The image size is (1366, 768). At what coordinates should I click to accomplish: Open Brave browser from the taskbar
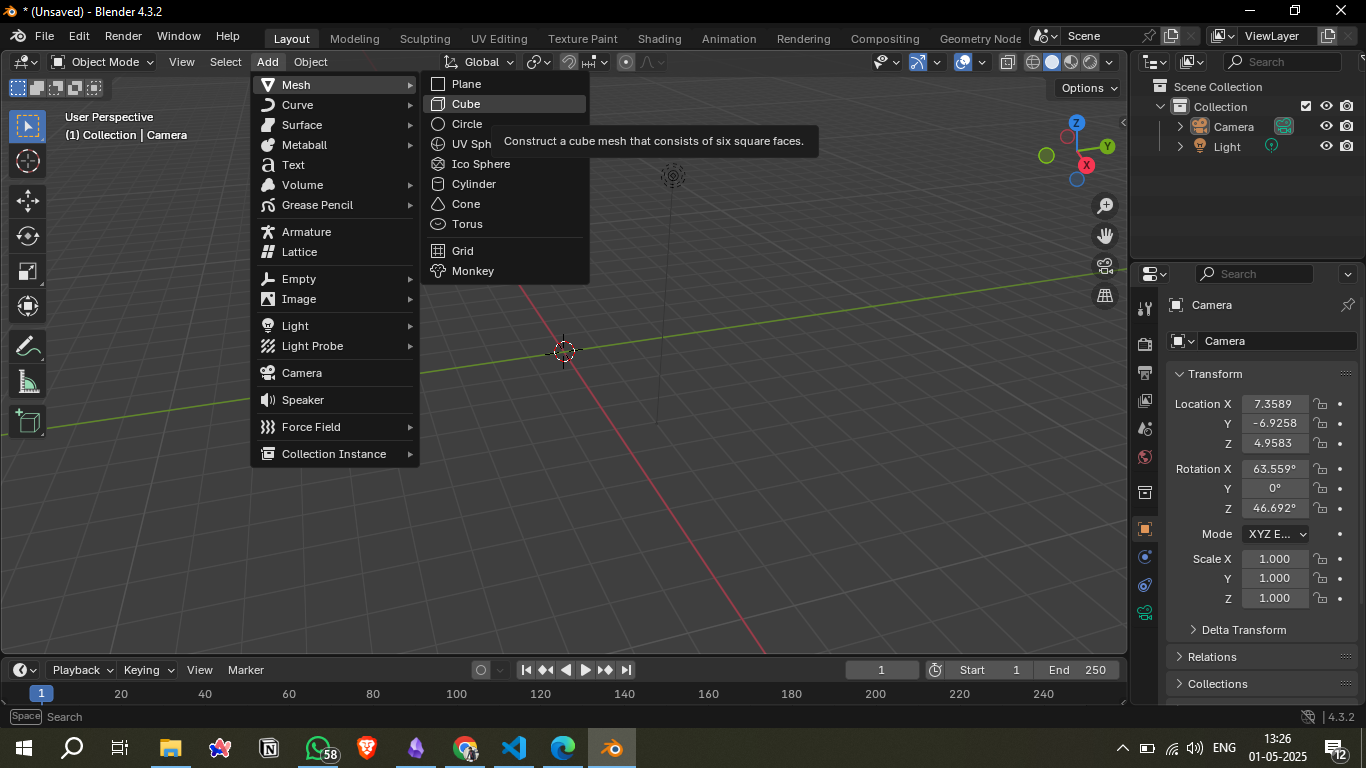tap(367, 748)
